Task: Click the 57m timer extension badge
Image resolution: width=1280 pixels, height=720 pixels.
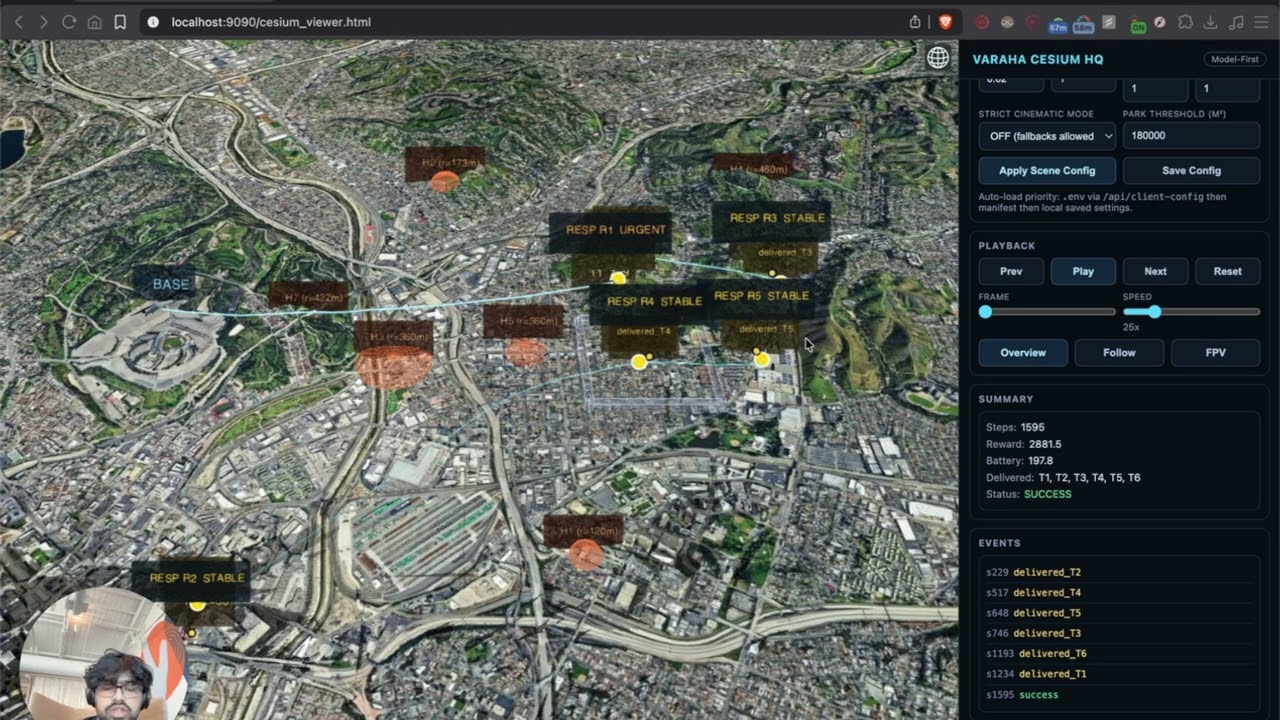Action: tap(1058, 22)
